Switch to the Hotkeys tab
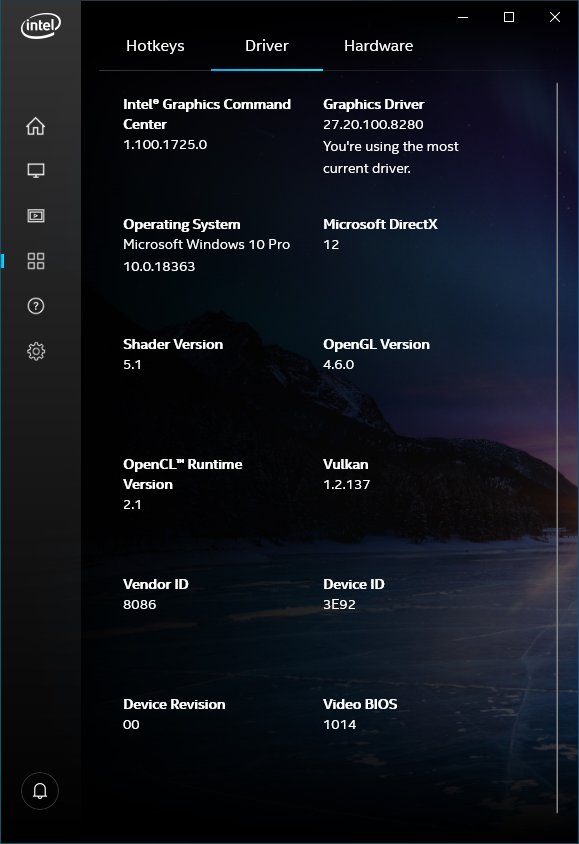 [155, 46]
